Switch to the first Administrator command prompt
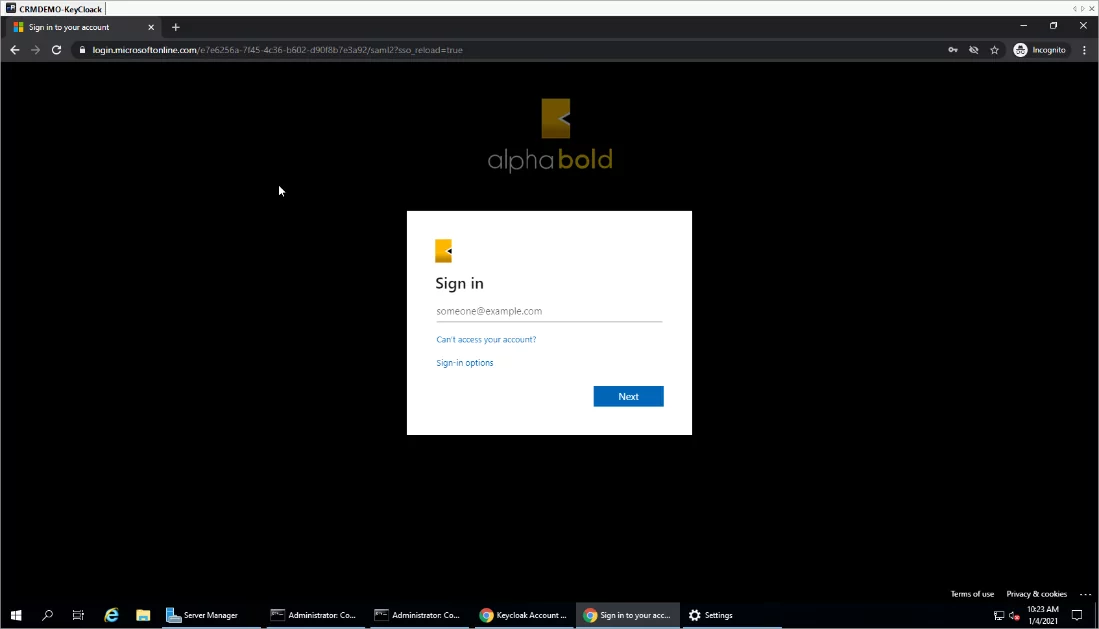The height and width of the screenshot is (629, 1099). pyautogui.click(x=314, y=615)
